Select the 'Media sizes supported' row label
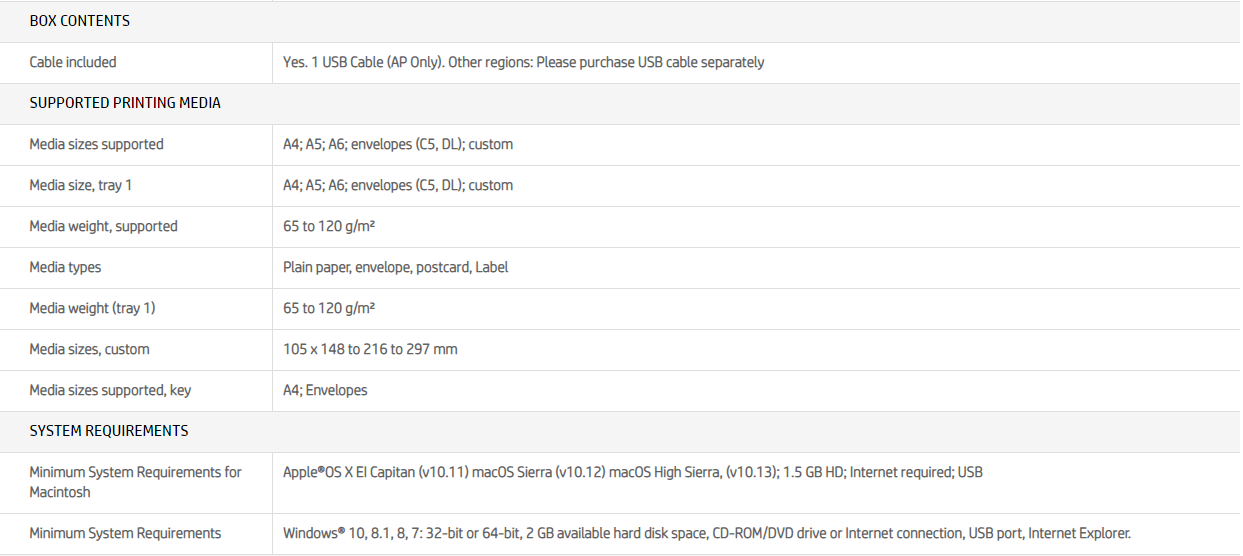Image resolution: width=1243 pixels, height=556 pixels. 96,144
